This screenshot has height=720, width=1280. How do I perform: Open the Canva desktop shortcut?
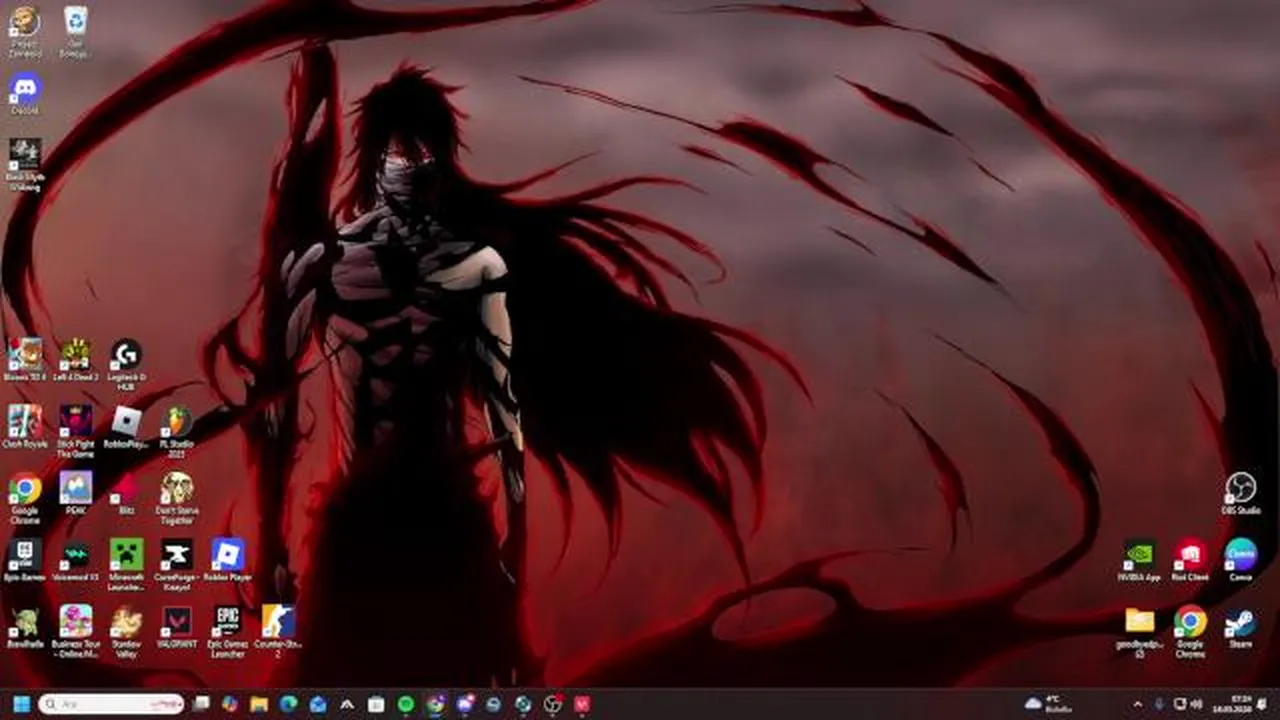(x=1240, y=559)
